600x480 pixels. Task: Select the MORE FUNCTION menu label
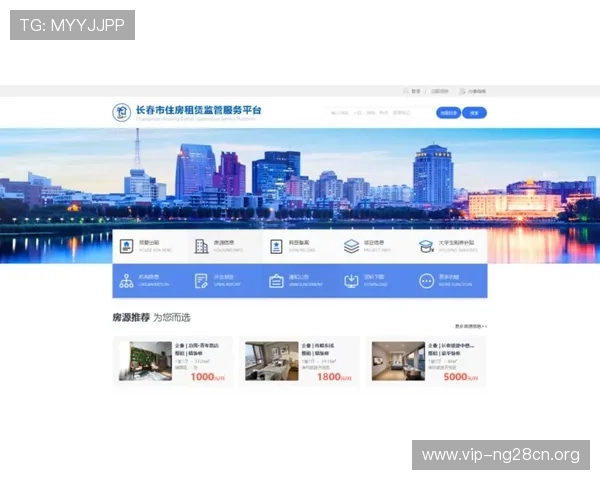455,284
